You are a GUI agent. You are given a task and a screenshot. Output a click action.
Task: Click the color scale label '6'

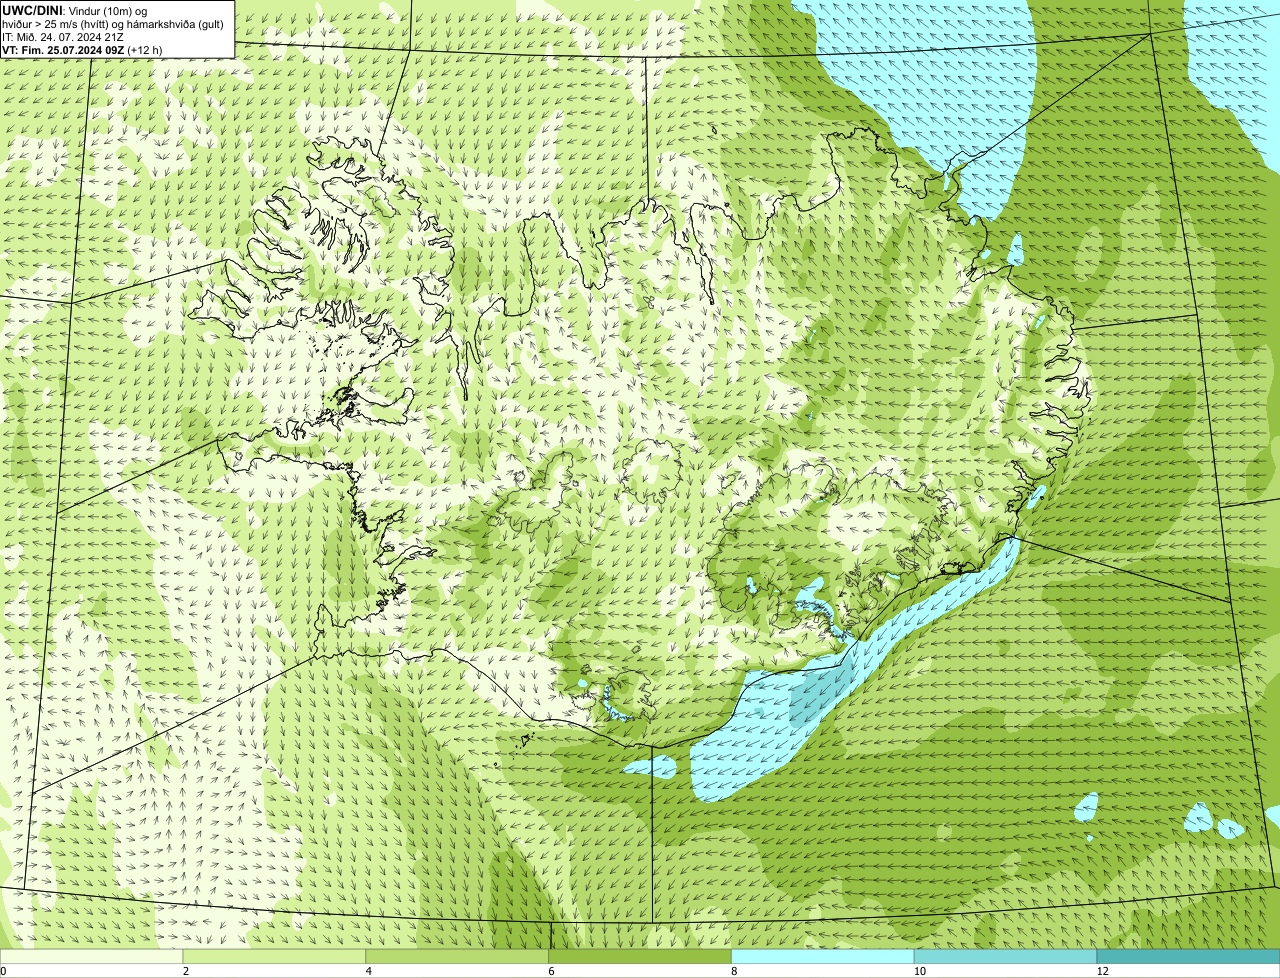click(x=551, y=971)
